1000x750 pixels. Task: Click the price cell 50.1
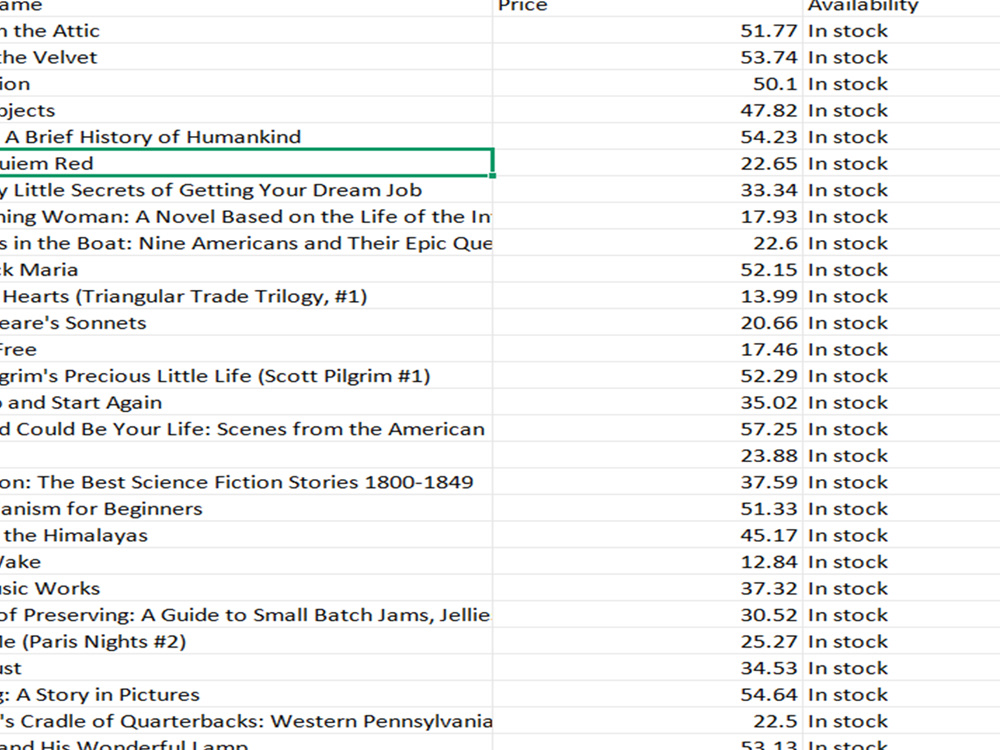coord(647,84)
